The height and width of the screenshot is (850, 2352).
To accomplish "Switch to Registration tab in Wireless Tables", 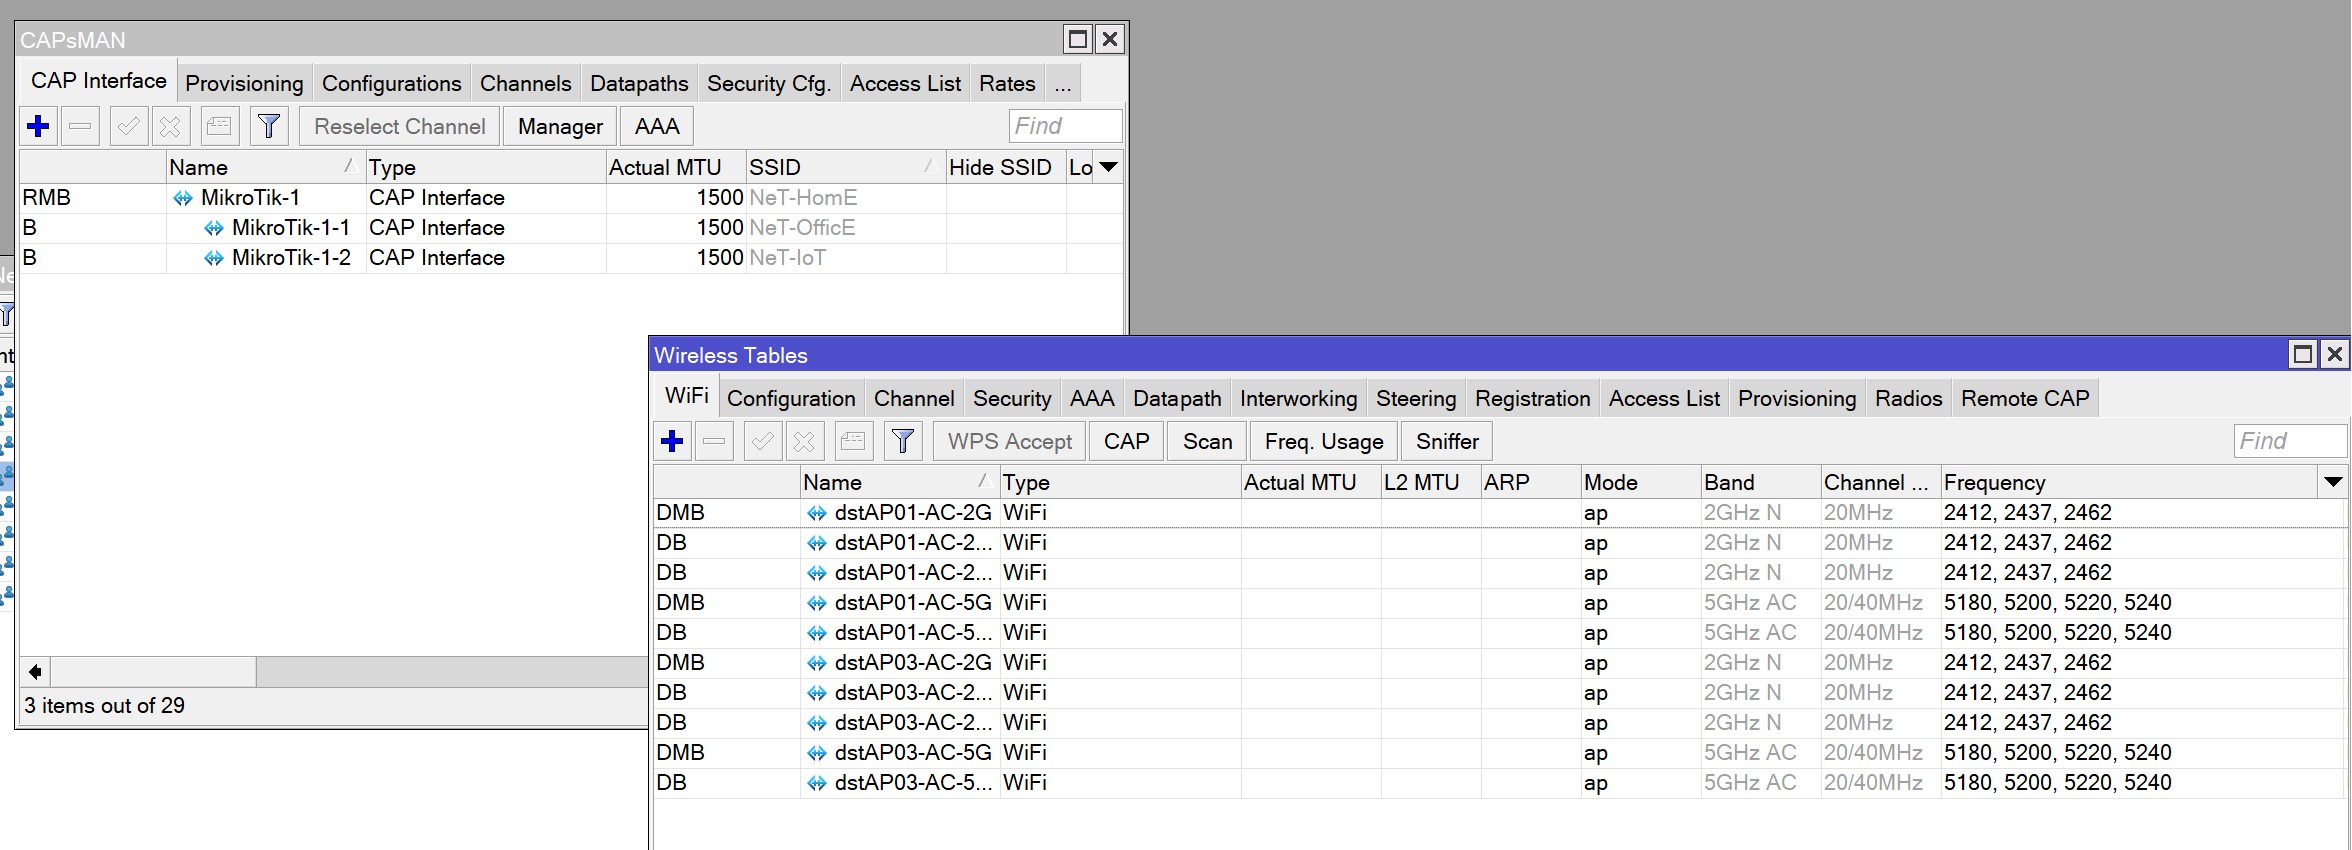I will pyautogui.click(x=1533, y=399).
